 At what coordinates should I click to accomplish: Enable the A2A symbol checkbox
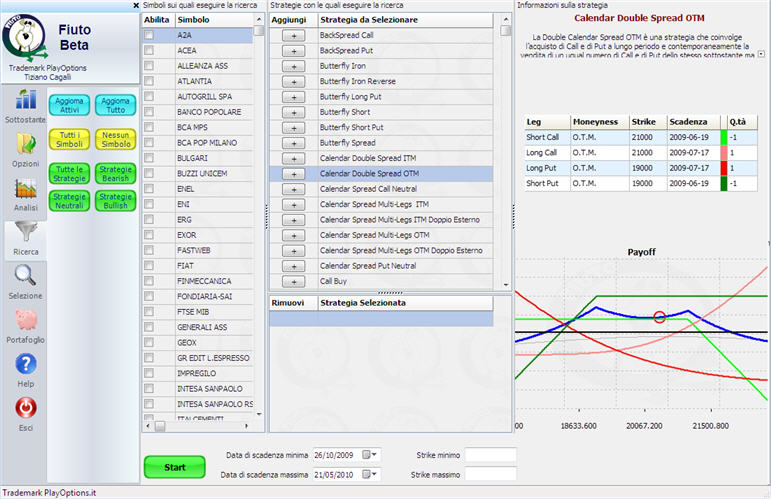tap(149, 35)
